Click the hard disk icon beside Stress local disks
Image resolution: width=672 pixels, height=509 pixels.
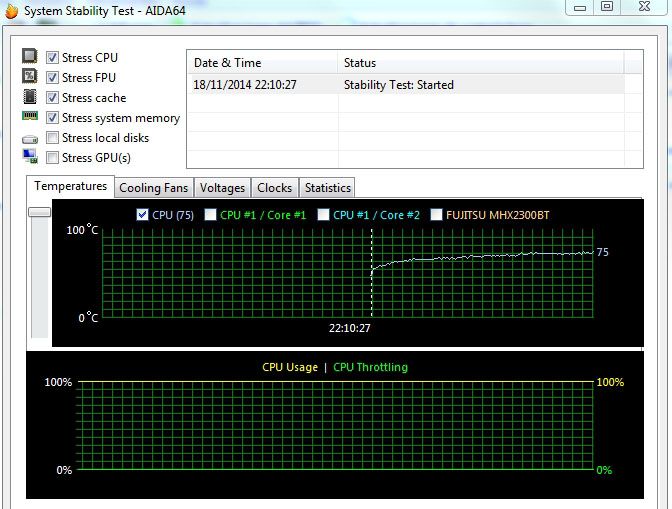30,139
